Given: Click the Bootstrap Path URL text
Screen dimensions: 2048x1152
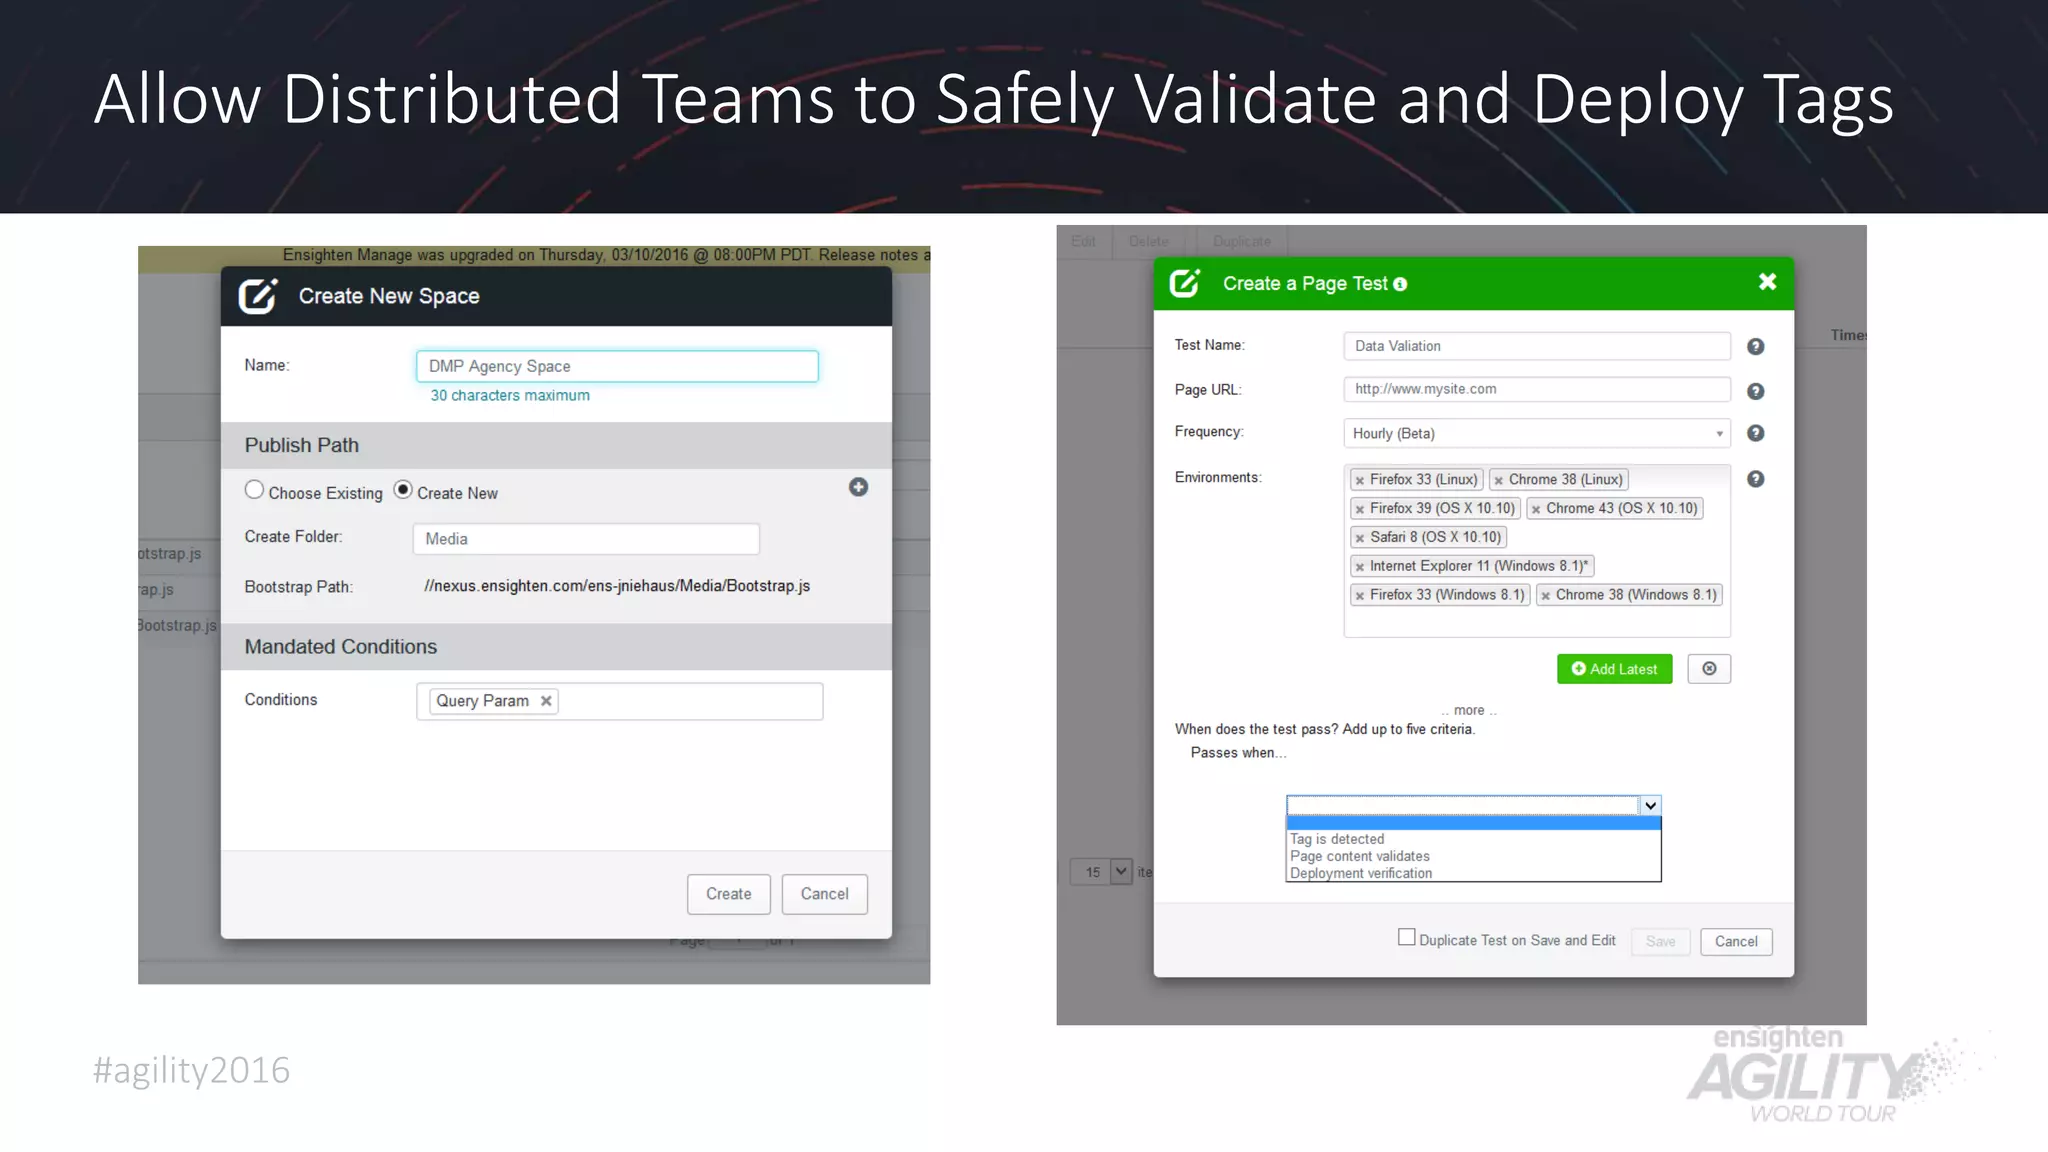Looking at the screenshot, I should [617, 586].
